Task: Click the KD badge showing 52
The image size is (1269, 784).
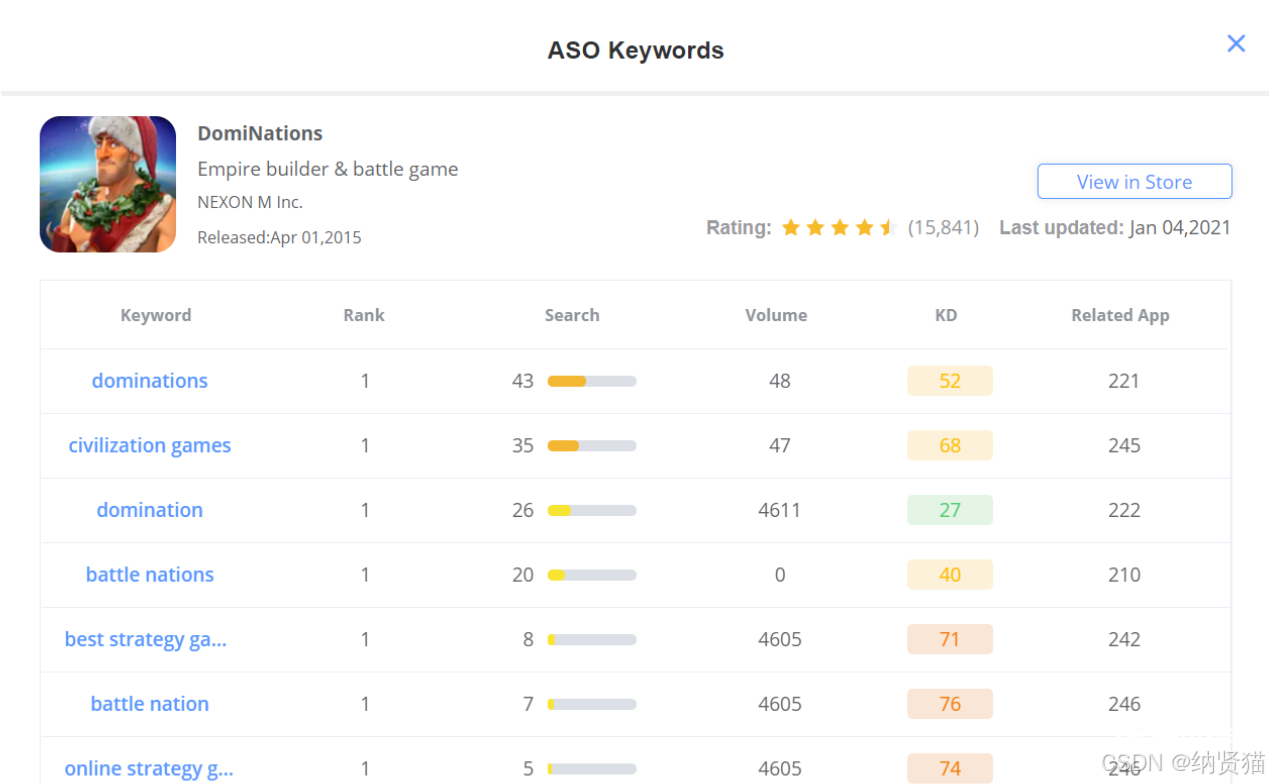Action: click(x=950, y=381)
